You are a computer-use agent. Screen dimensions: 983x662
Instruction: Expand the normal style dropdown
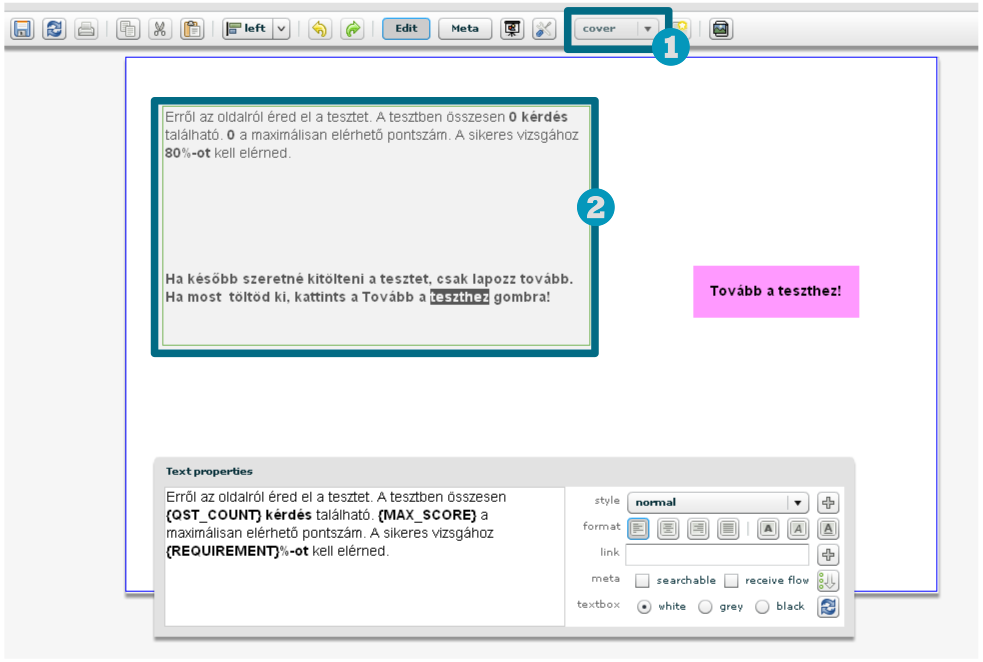pyautogui.click(x=797, y=503)
